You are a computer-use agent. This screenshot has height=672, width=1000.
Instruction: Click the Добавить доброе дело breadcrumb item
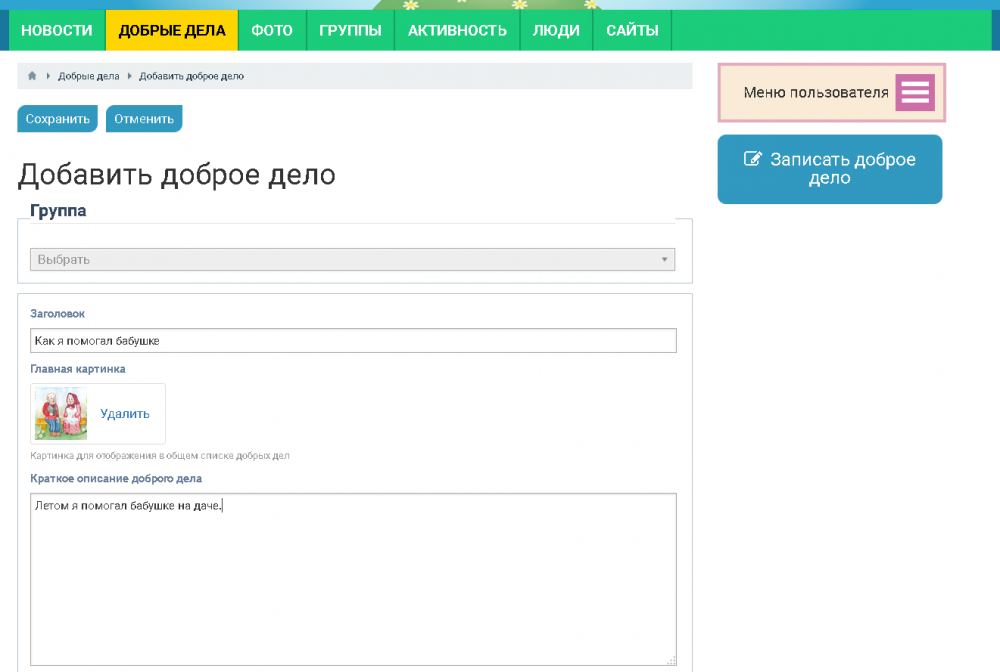191,76
